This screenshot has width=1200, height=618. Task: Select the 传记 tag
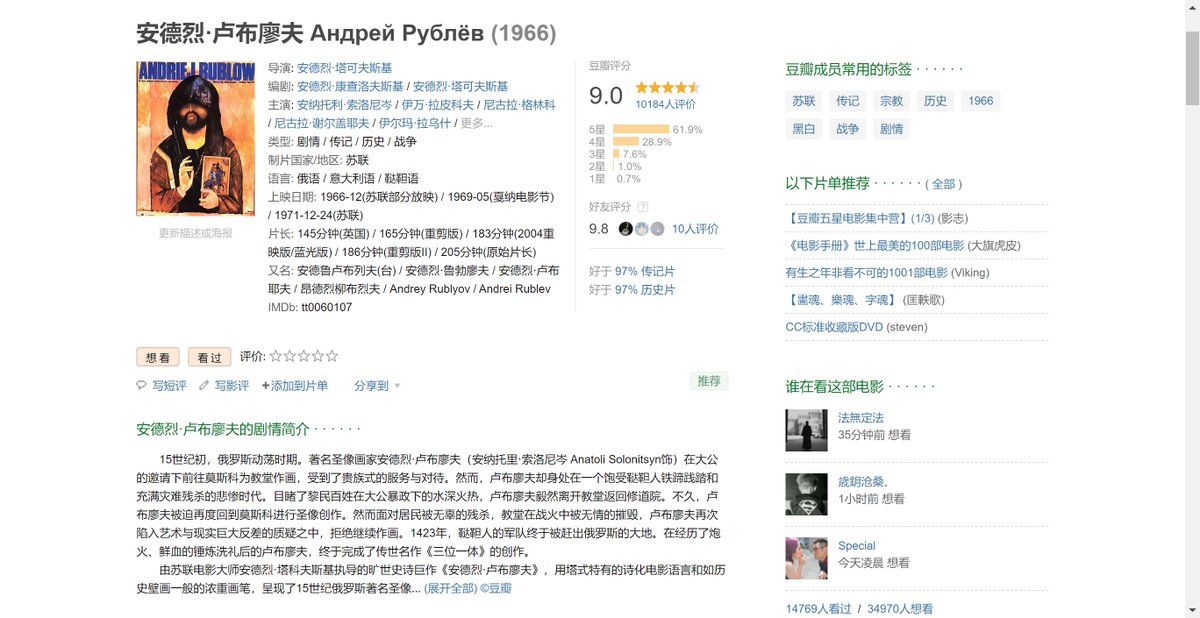(848, 101)
